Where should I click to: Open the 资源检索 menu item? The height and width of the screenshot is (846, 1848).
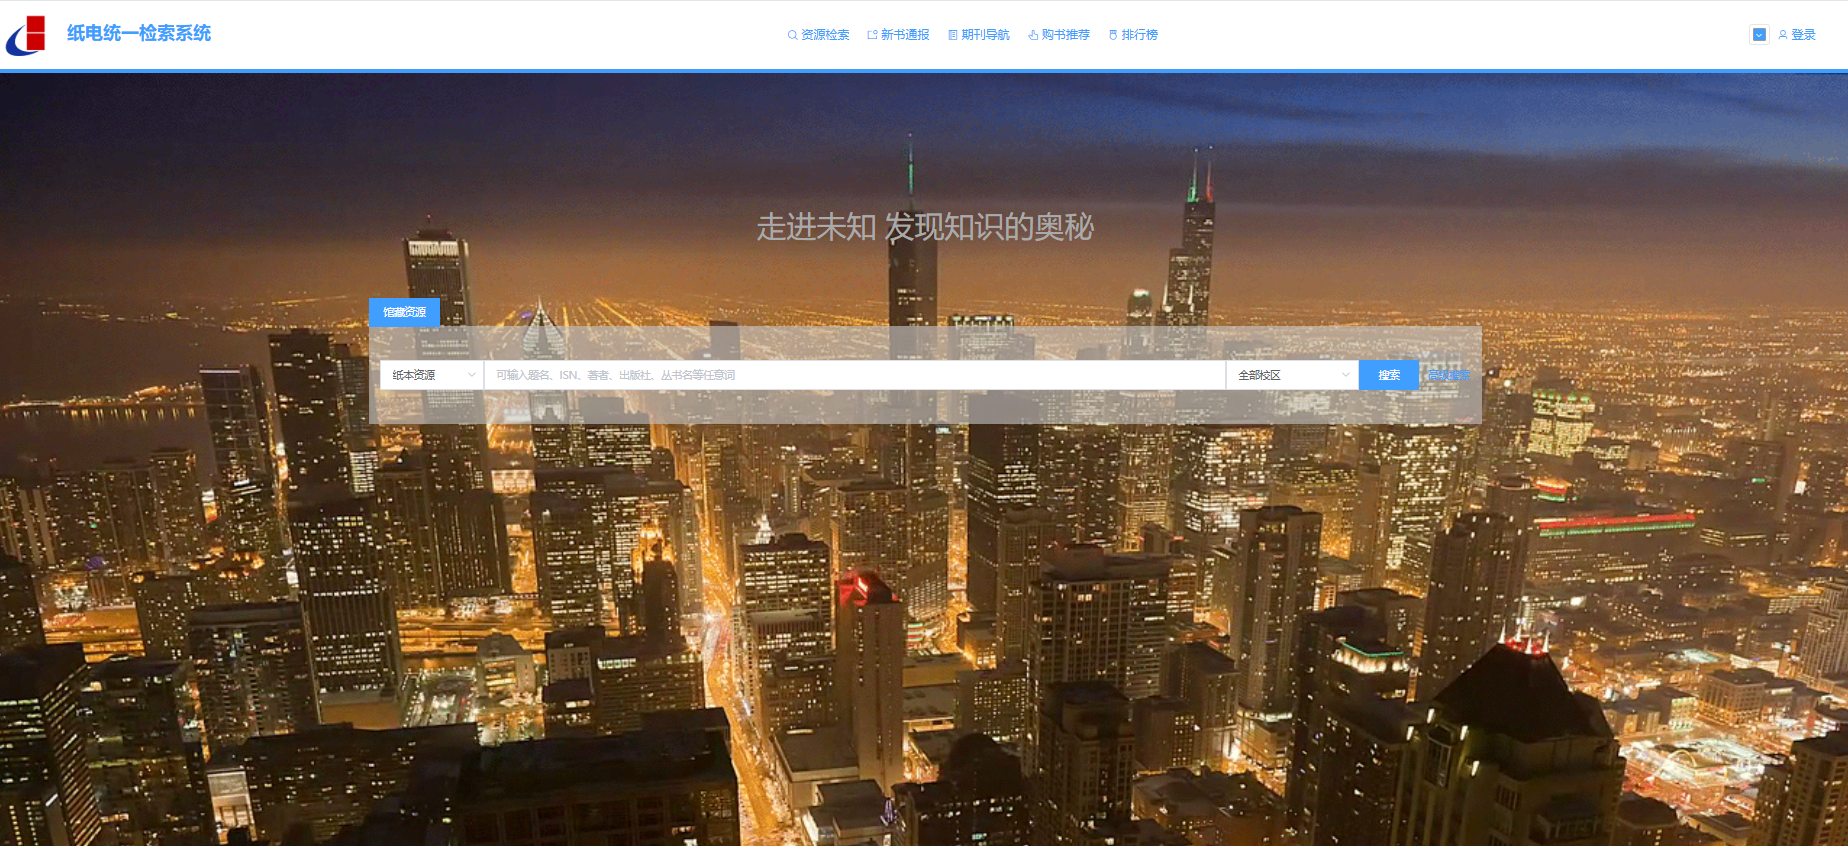825,35
